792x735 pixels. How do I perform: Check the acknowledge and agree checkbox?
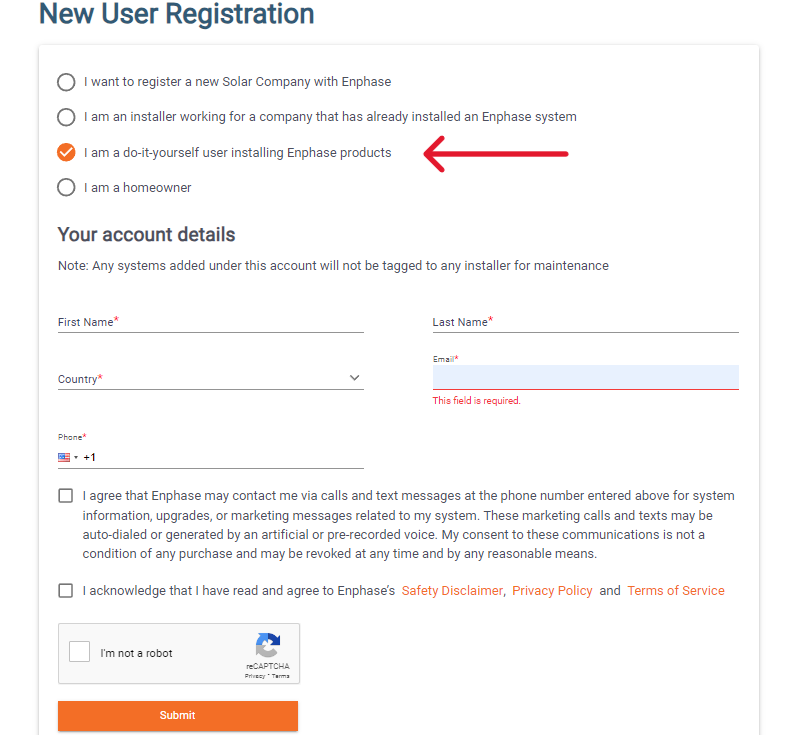coord(66,591)
